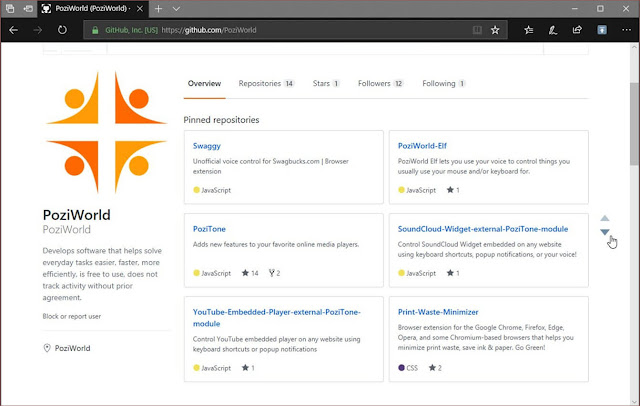Viewport: 640px width, 406px height.
Task: Click the Block or report user link
Action: coord(71,316)
